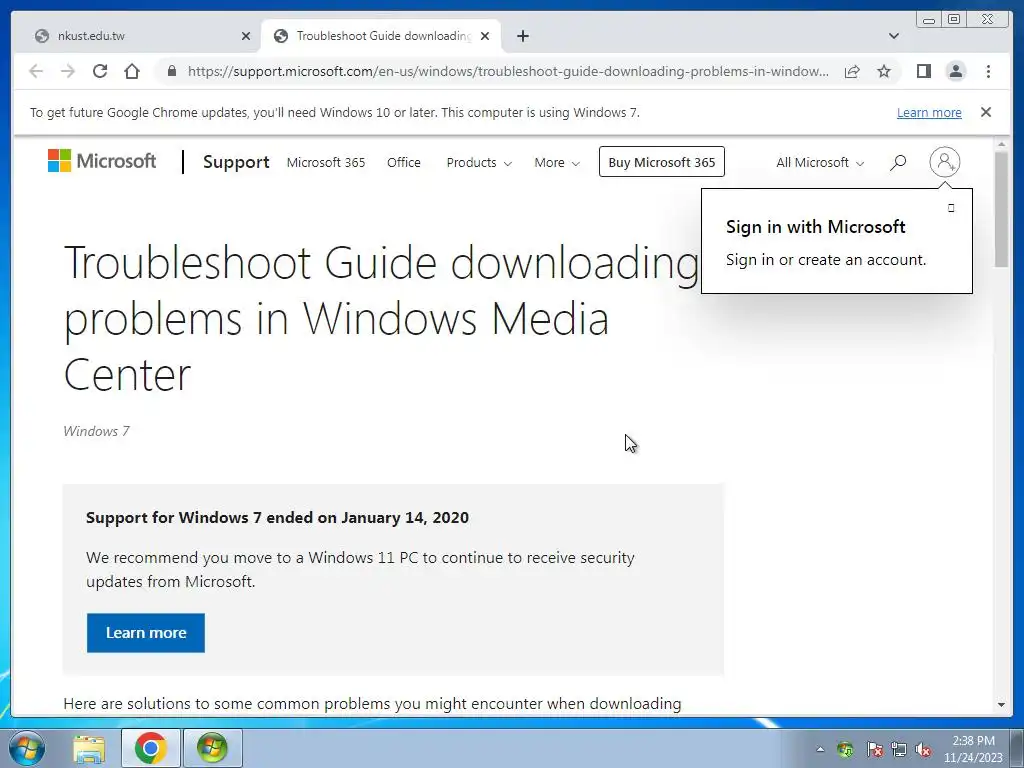This screenshot has width=1024, height=768.
Task: Share this page icon in address bar
Action: pos(852,71)
